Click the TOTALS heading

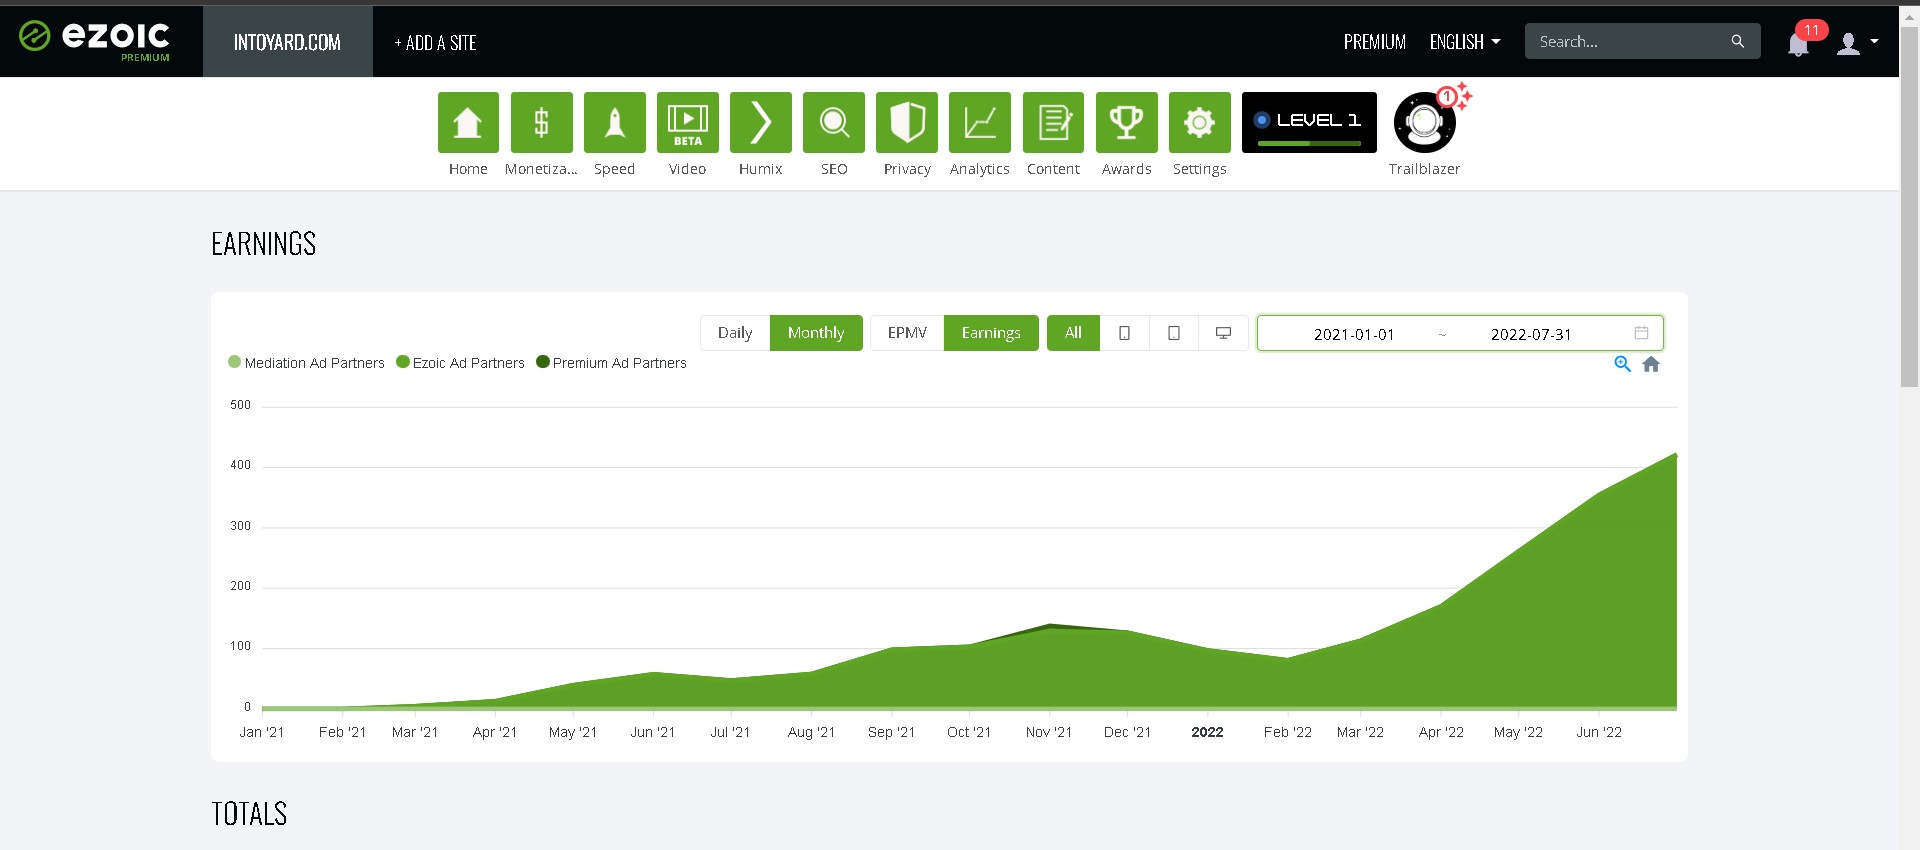coord(249,814)
